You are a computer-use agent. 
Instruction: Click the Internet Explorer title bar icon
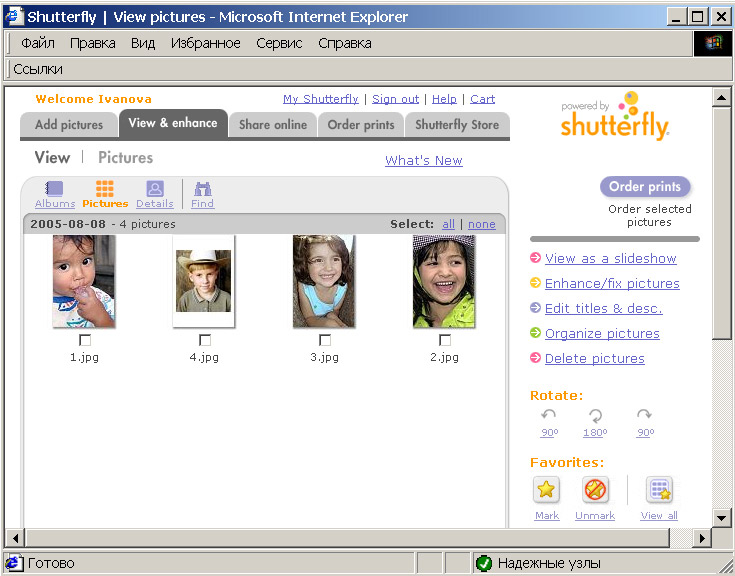13,17
